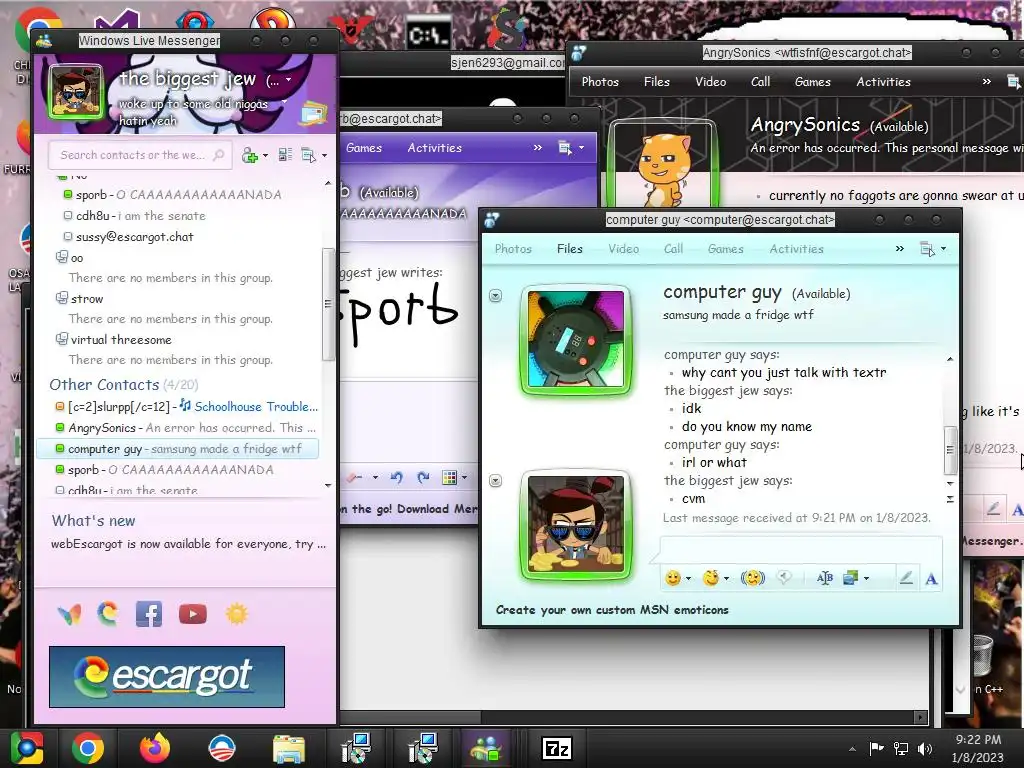
Task: Select contact computer guy in the contact list
Action: click(x=178, y=449)
